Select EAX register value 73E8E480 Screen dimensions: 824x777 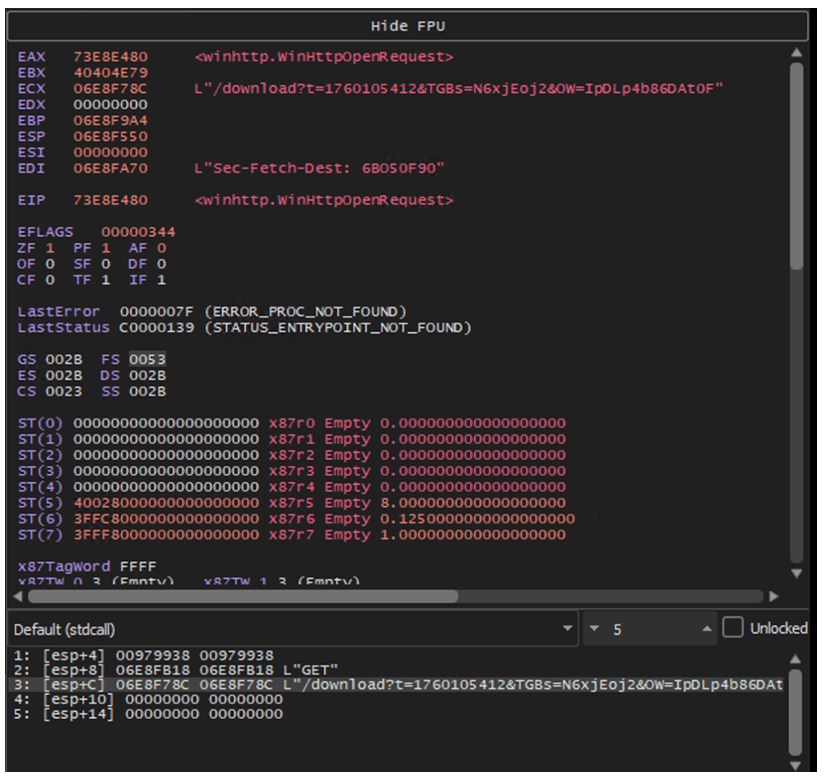111,57
